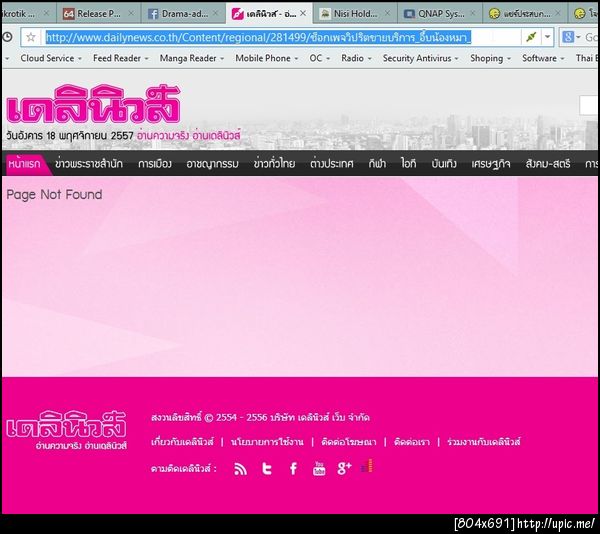Click the green plug icon in address bar
The image size is (600, 534).
click(531, 37)
